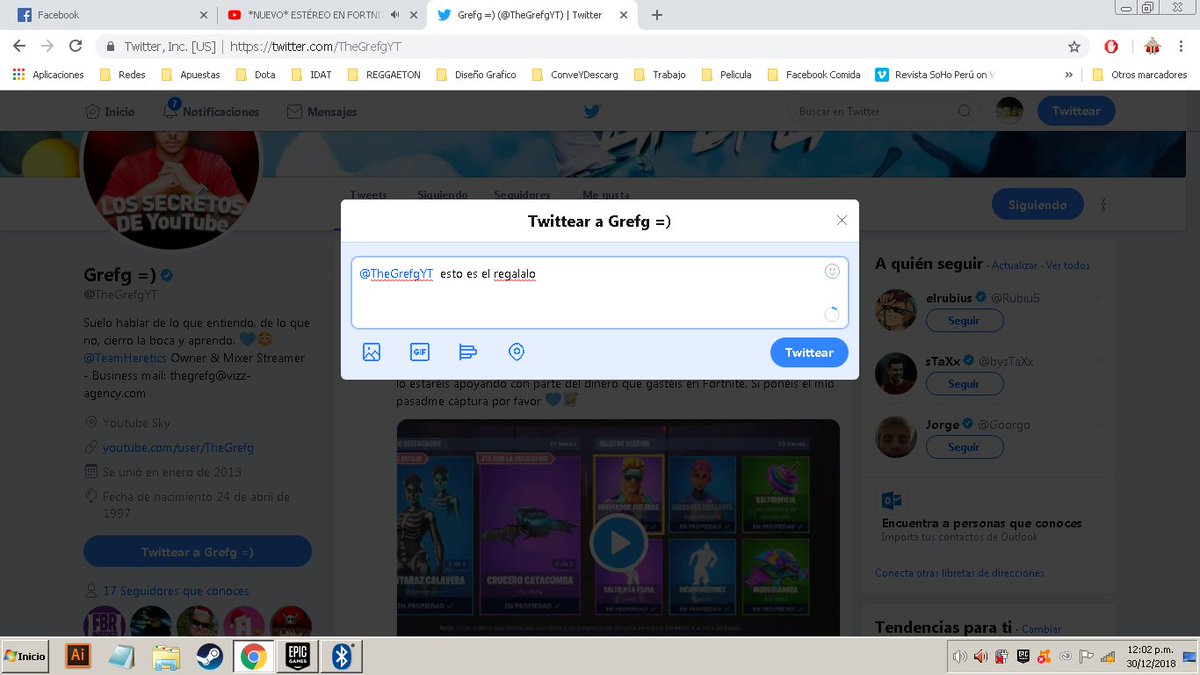Send the tweet with Twittear button

809,352
